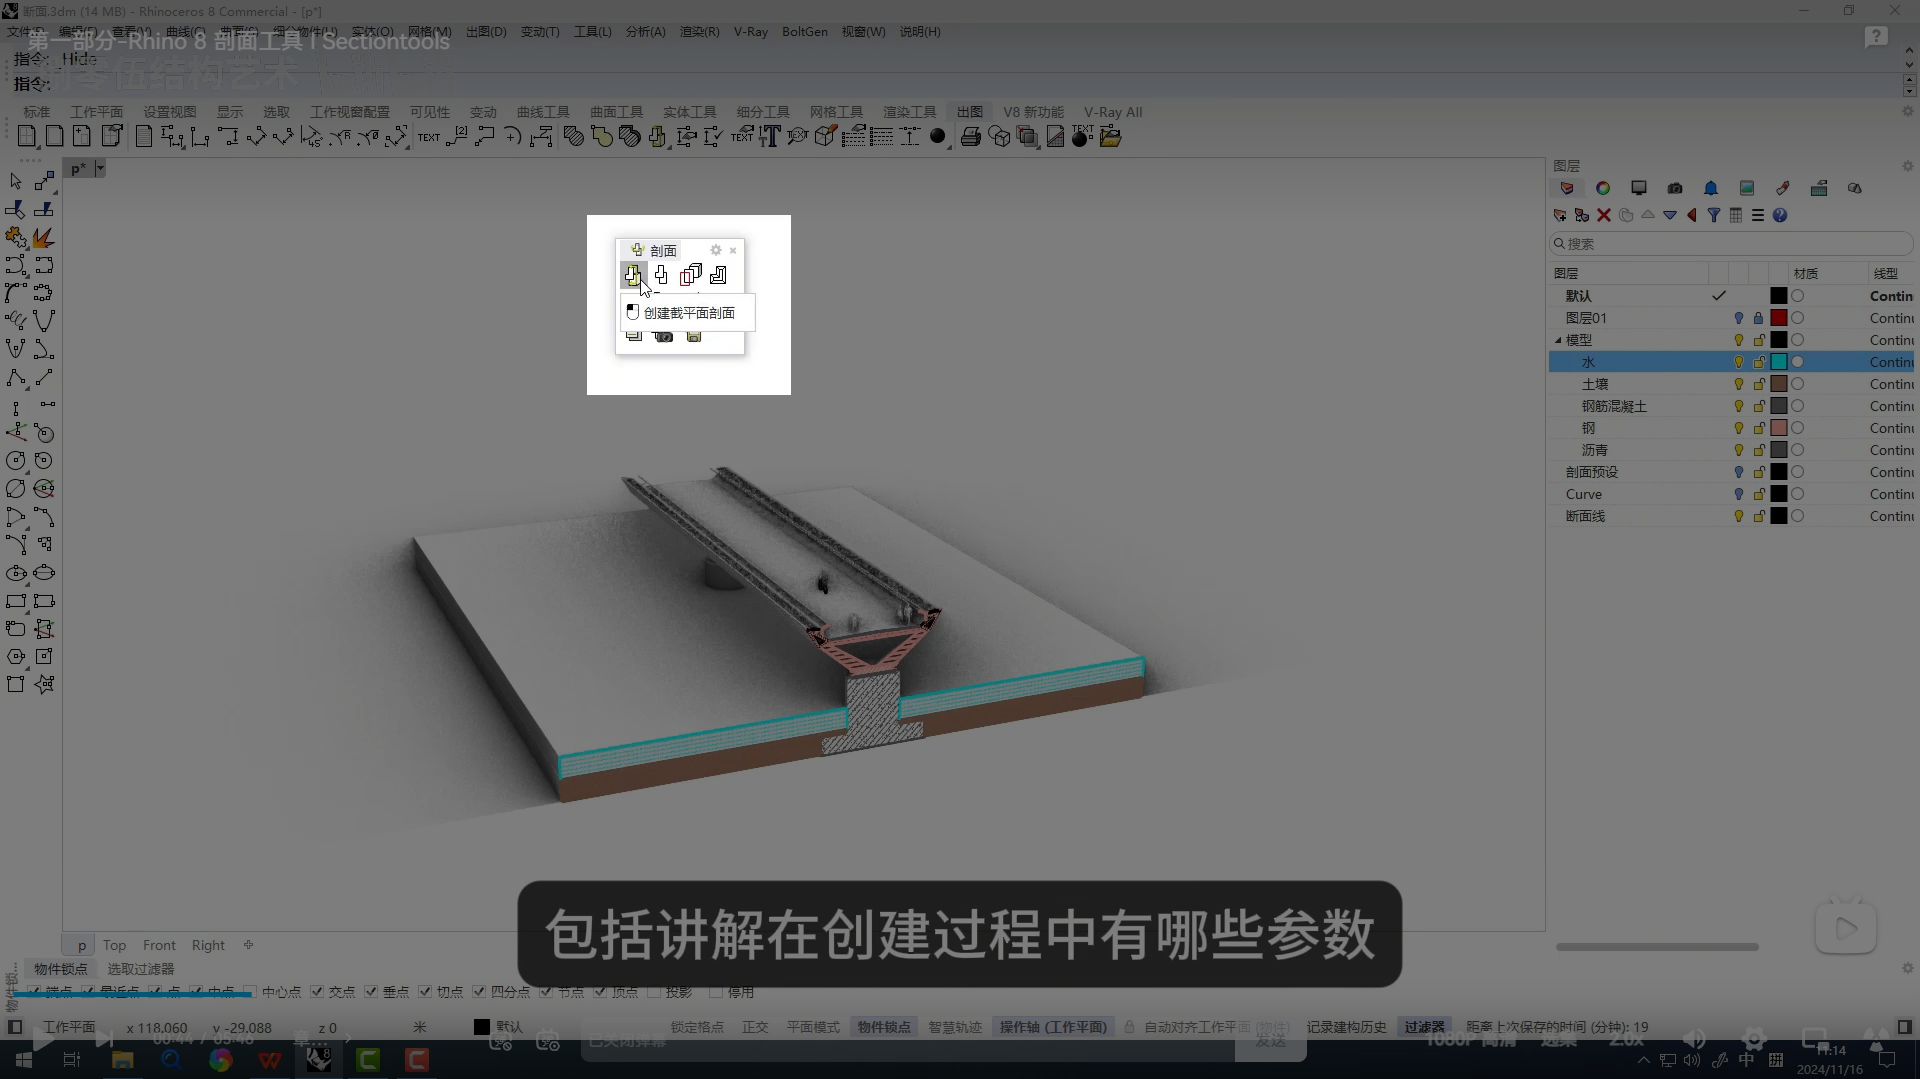Delete layer with red X icon
The height and width of the screenshot is (1079, 1920).
pyautogui.click(x=1604, y=215)
